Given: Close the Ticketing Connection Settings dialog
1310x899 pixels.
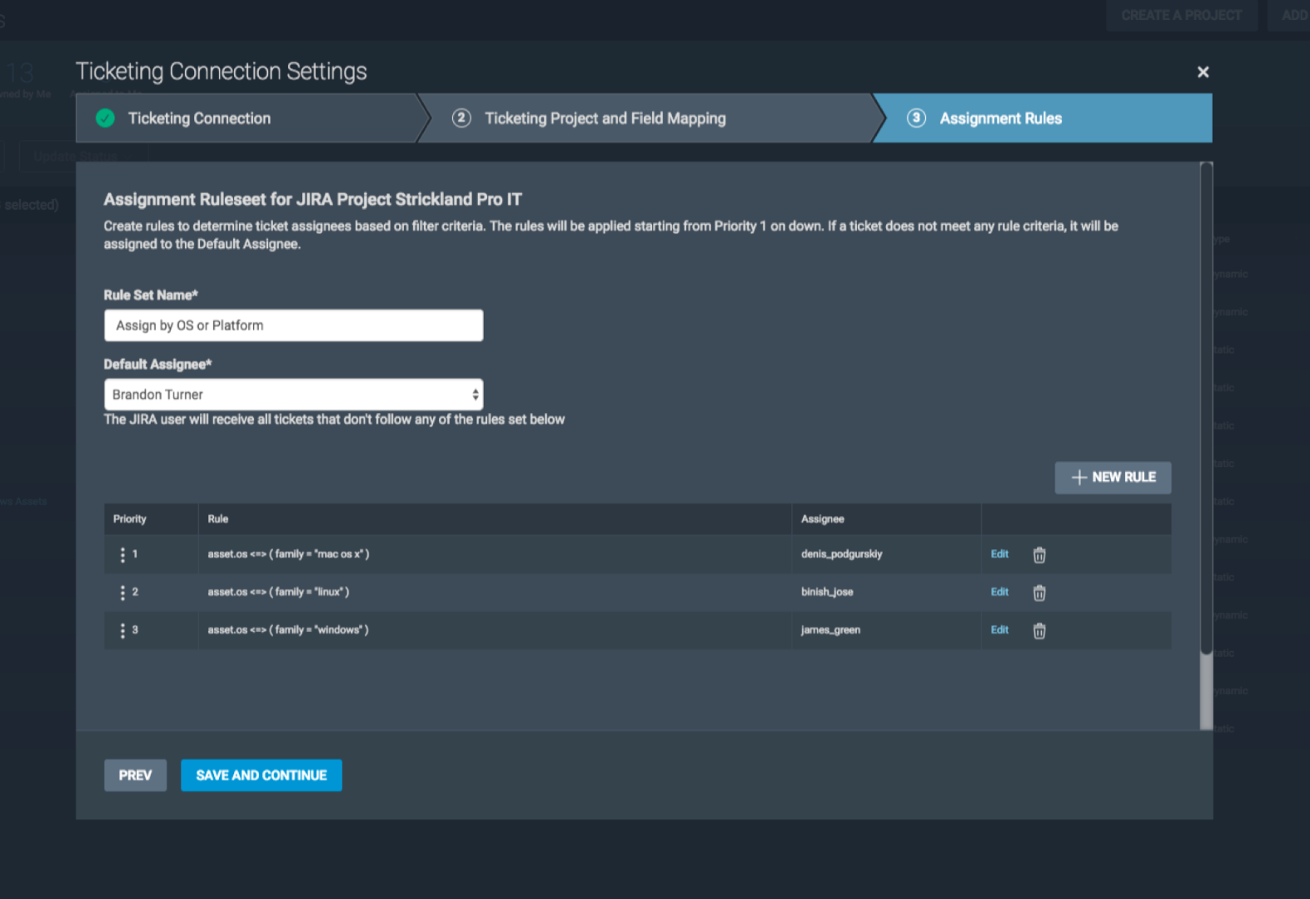Looking at the screenshot, I should [1203, 72].
